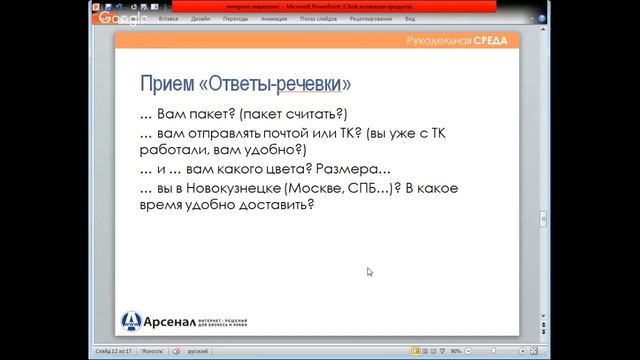The image size is (640, 360).
Task: Click the scrollbar down arrow
Action: click(543, 316)
